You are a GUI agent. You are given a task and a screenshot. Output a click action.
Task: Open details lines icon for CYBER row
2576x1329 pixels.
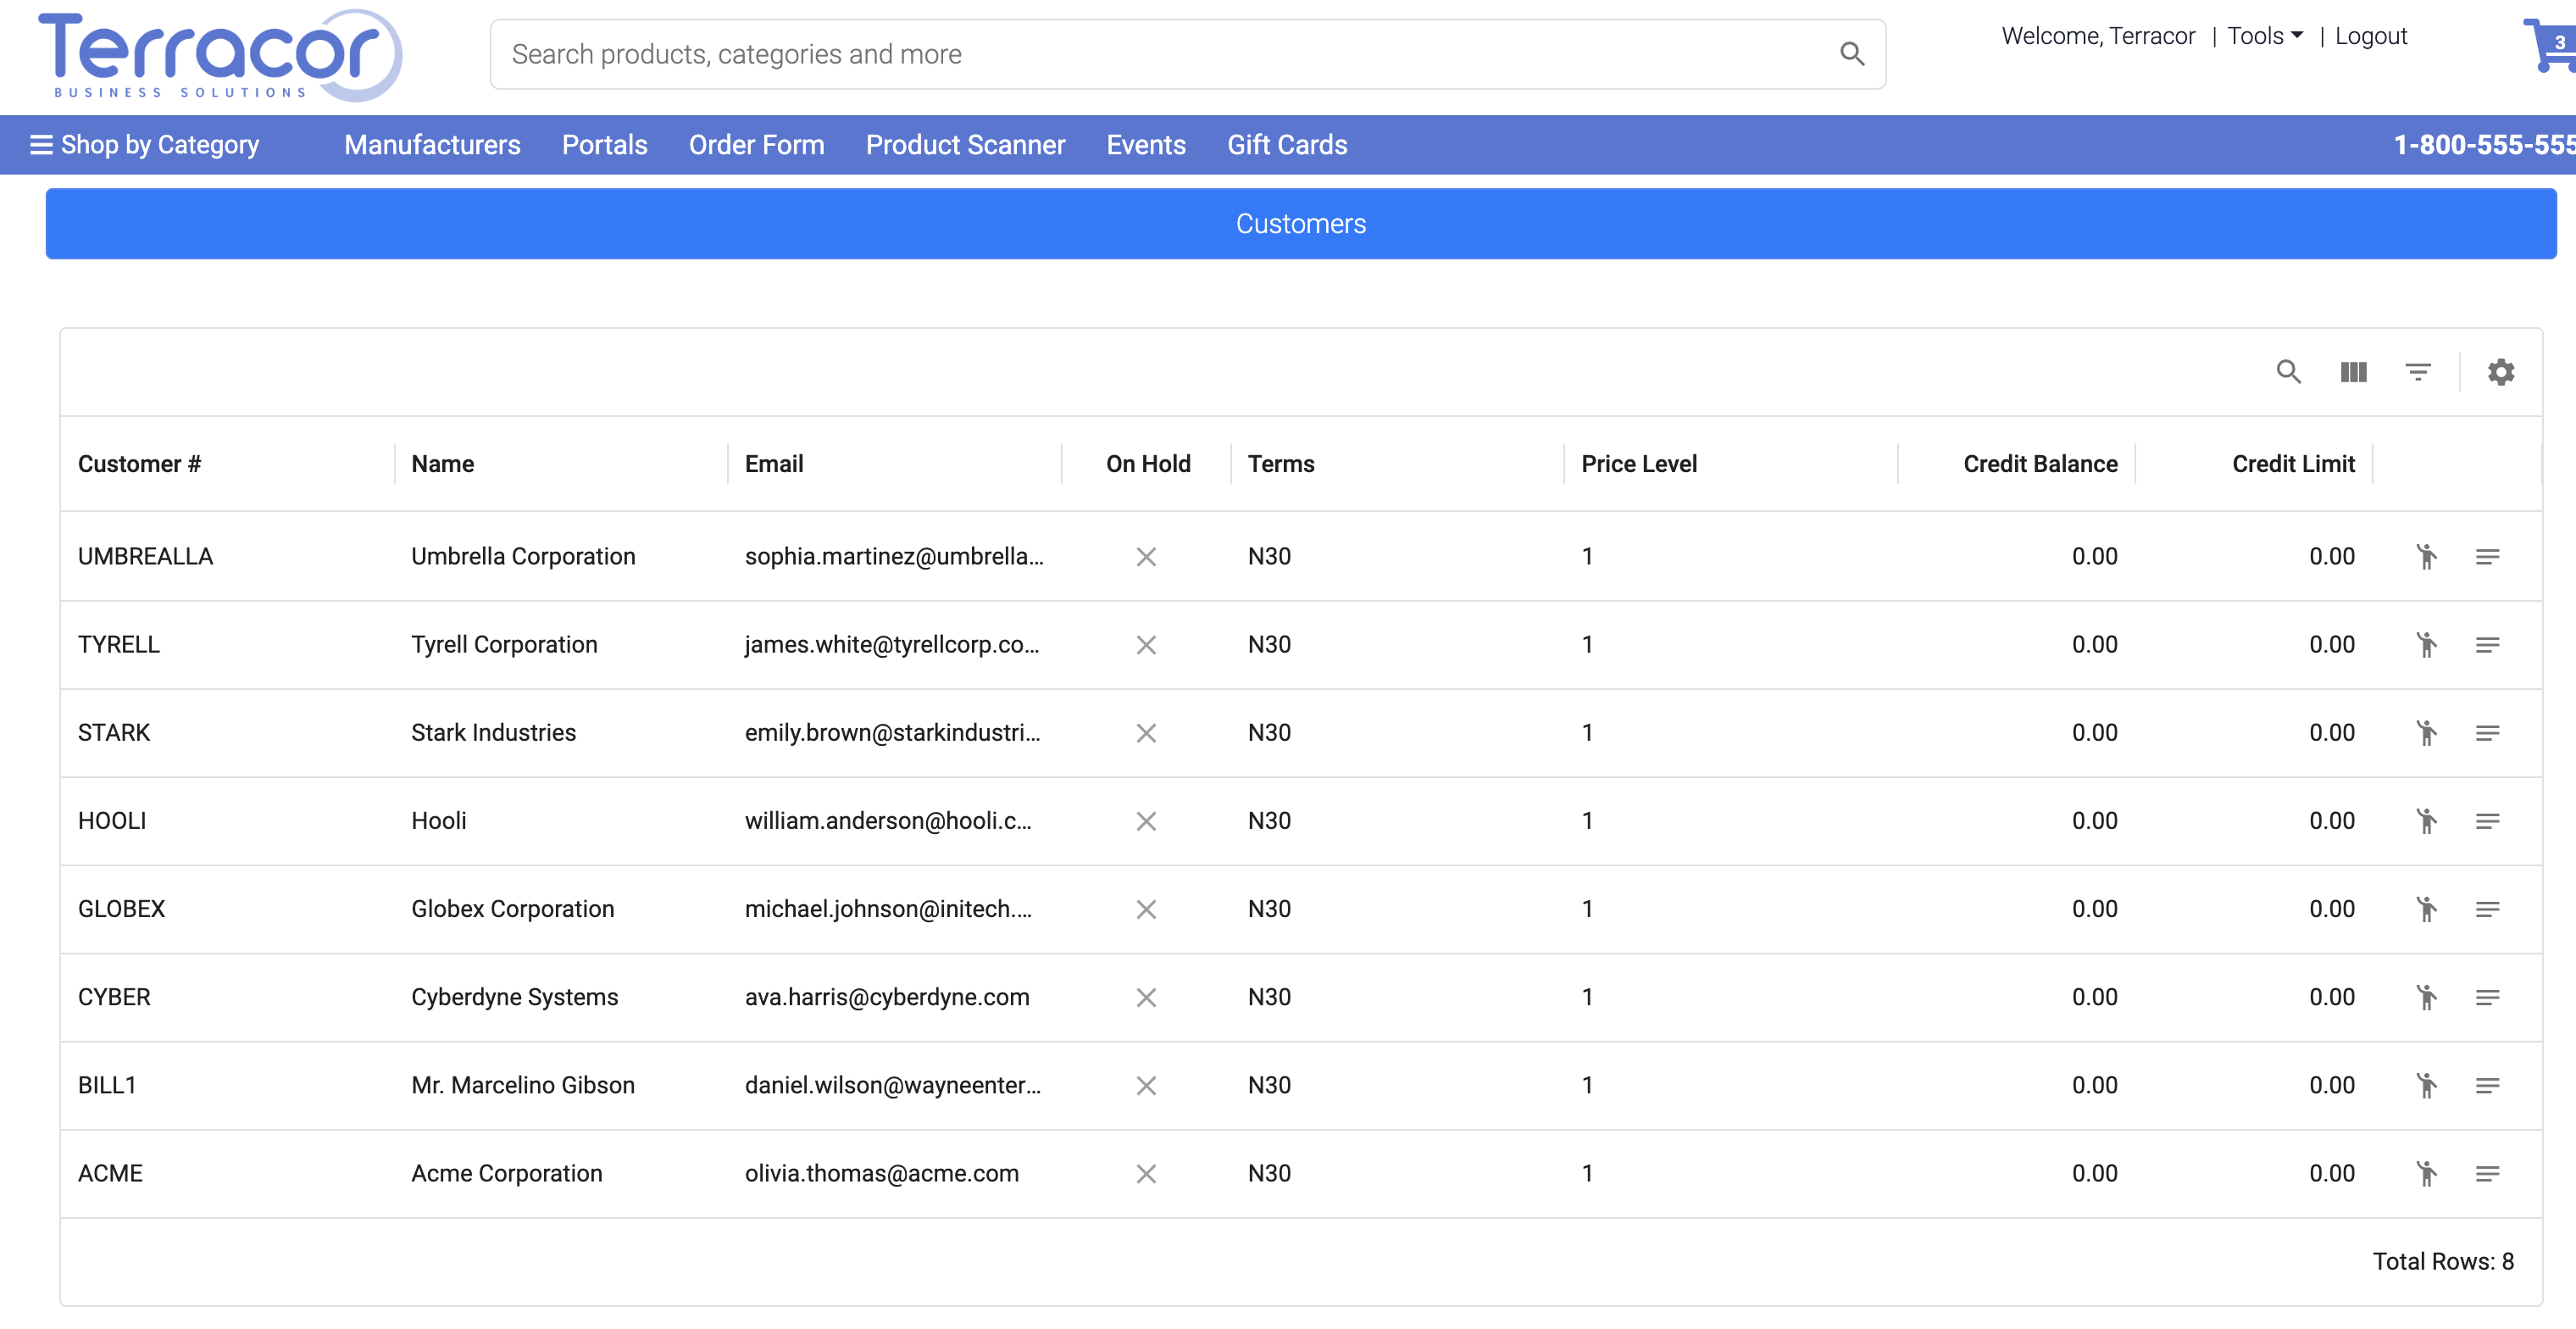(2487, 996)
